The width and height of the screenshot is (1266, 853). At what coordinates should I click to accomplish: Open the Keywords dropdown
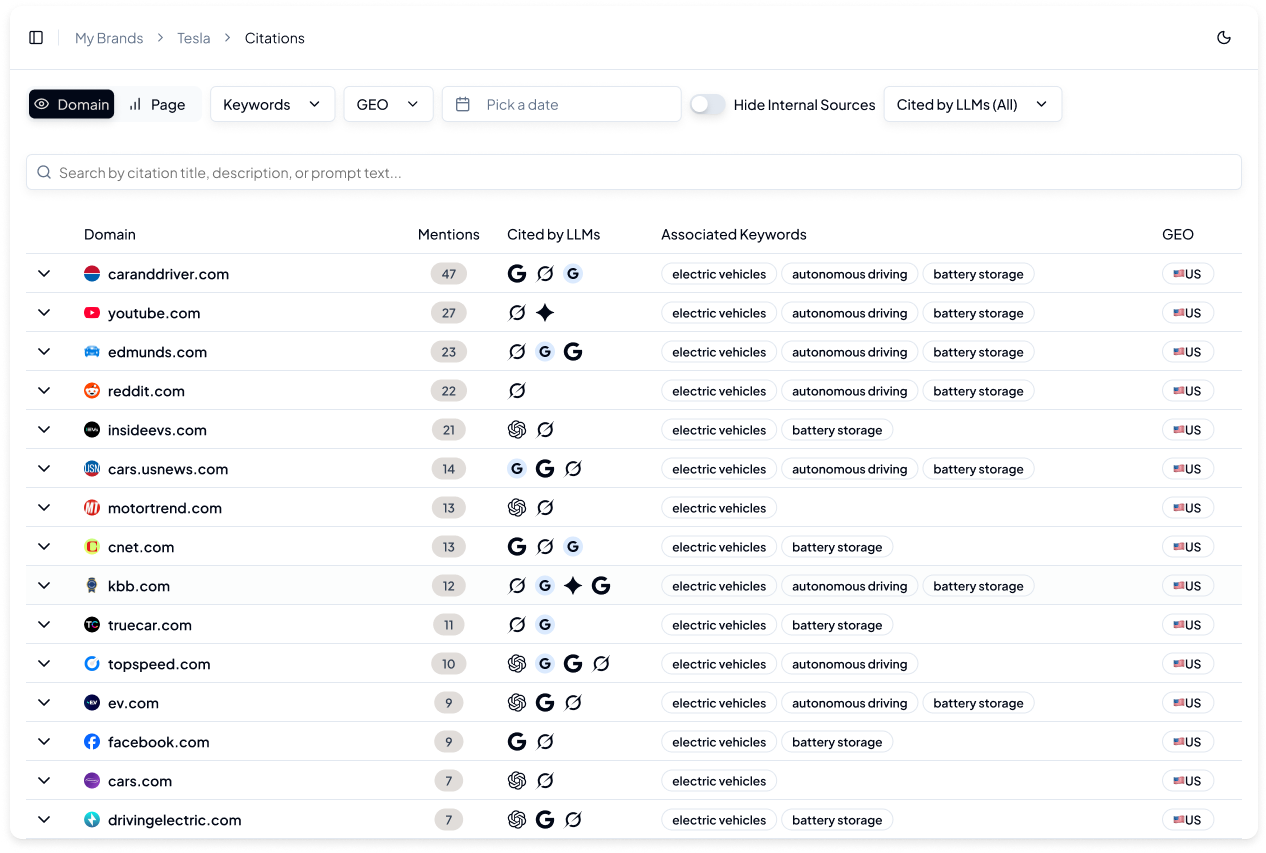click(272, 104)
